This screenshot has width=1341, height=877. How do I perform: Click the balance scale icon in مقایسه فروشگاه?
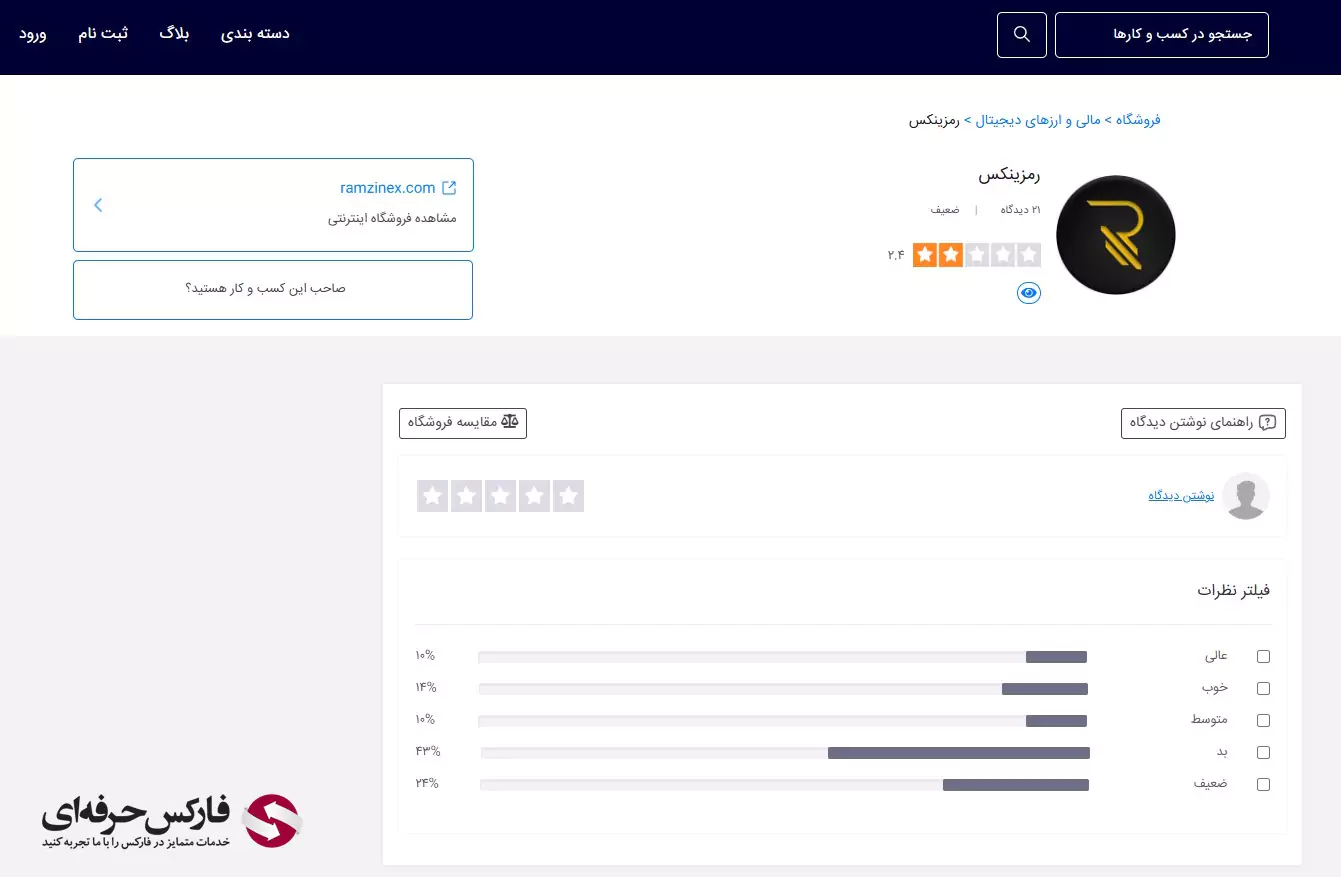(510, 422)
